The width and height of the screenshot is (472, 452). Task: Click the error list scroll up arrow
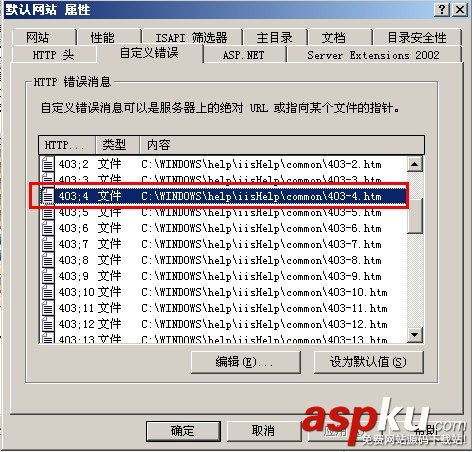pyautogui.click(x=415, y=164)
